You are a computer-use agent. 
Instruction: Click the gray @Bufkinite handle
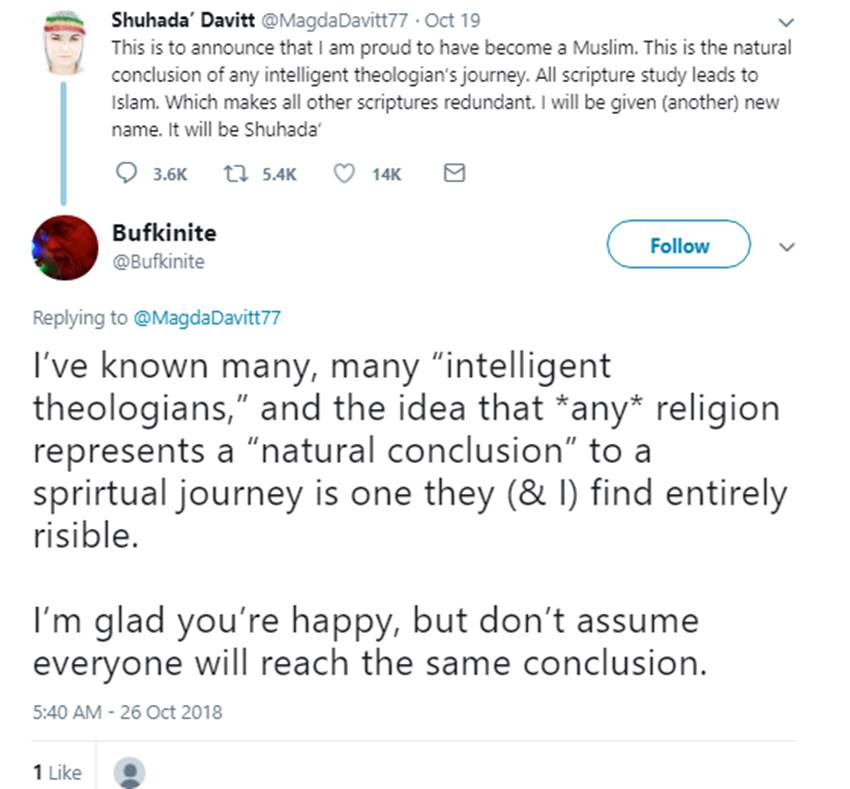pyautogui.click(x=159, y=262)
